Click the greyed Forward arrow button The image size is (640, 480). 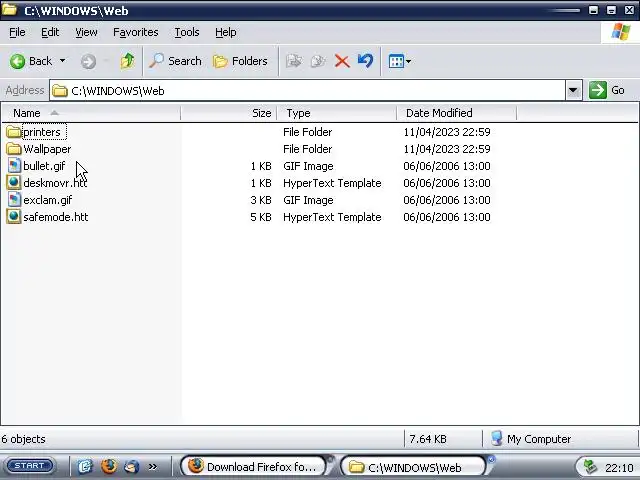[88, 62]
